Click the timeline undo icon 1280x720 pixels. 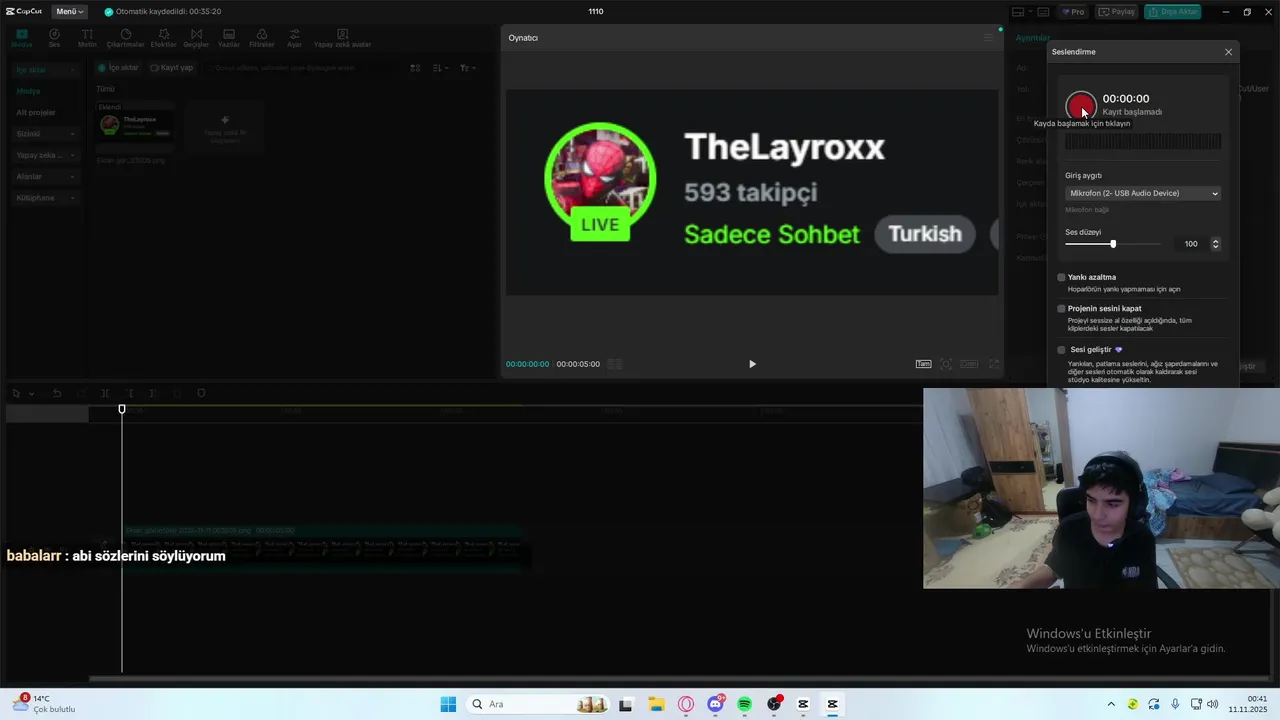pyautogui.click(x=57, y=394)
